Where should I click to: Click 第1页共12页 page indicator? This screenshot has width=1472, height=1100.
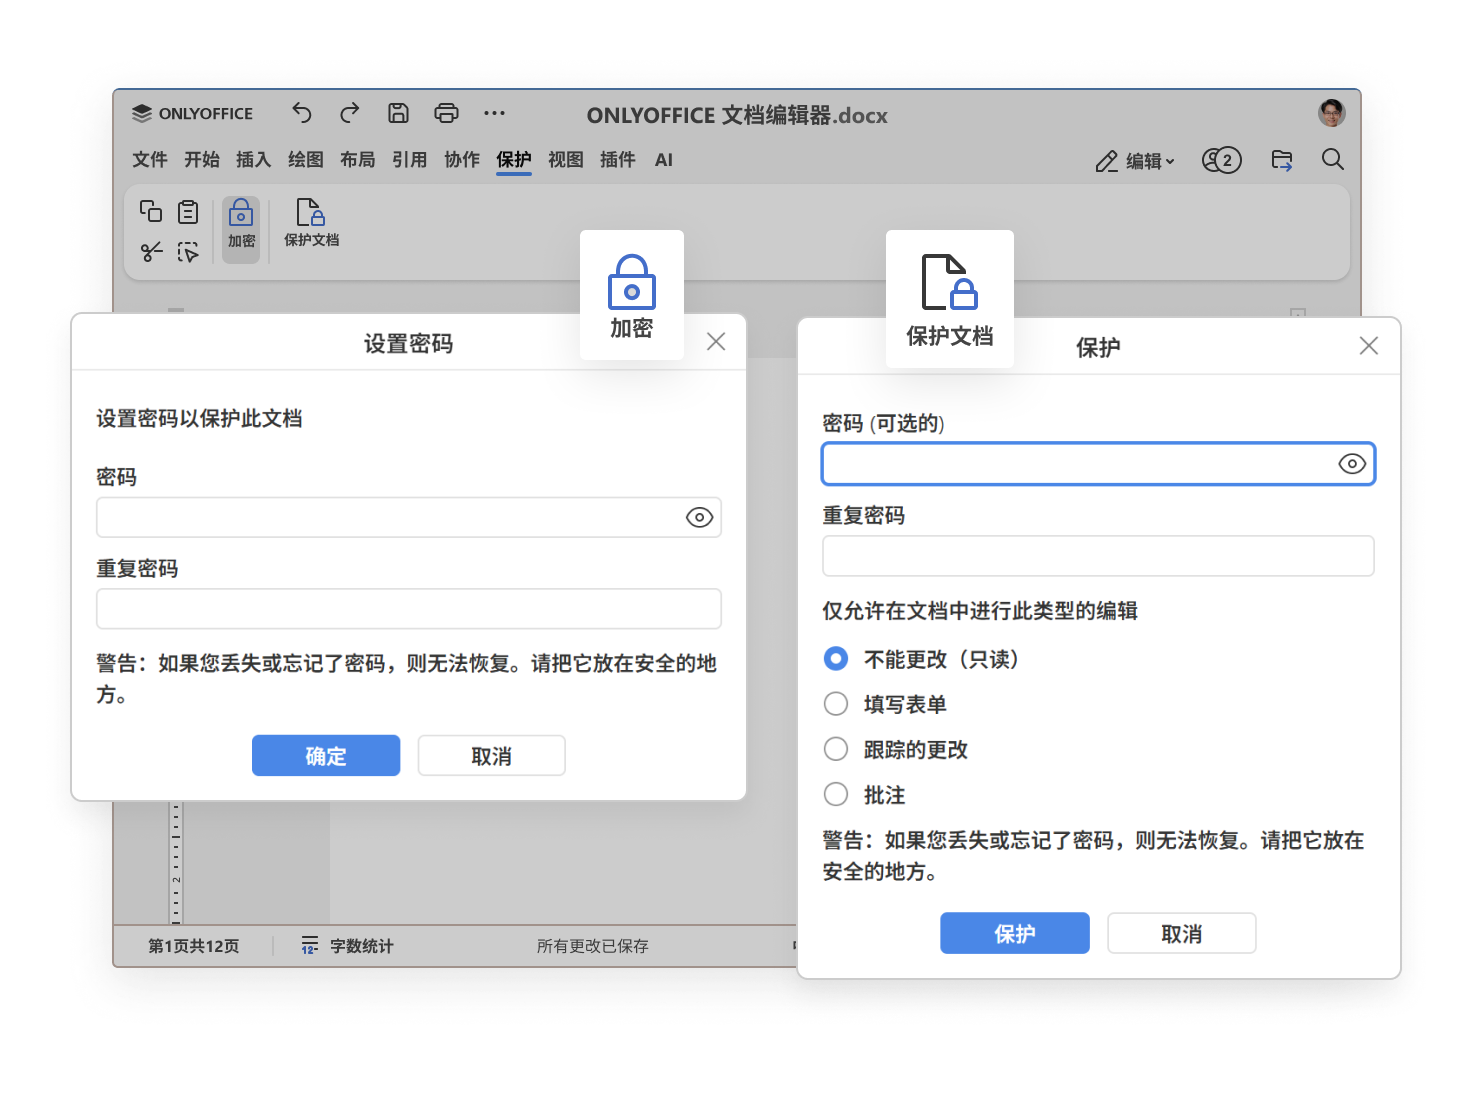pos(194,946)
